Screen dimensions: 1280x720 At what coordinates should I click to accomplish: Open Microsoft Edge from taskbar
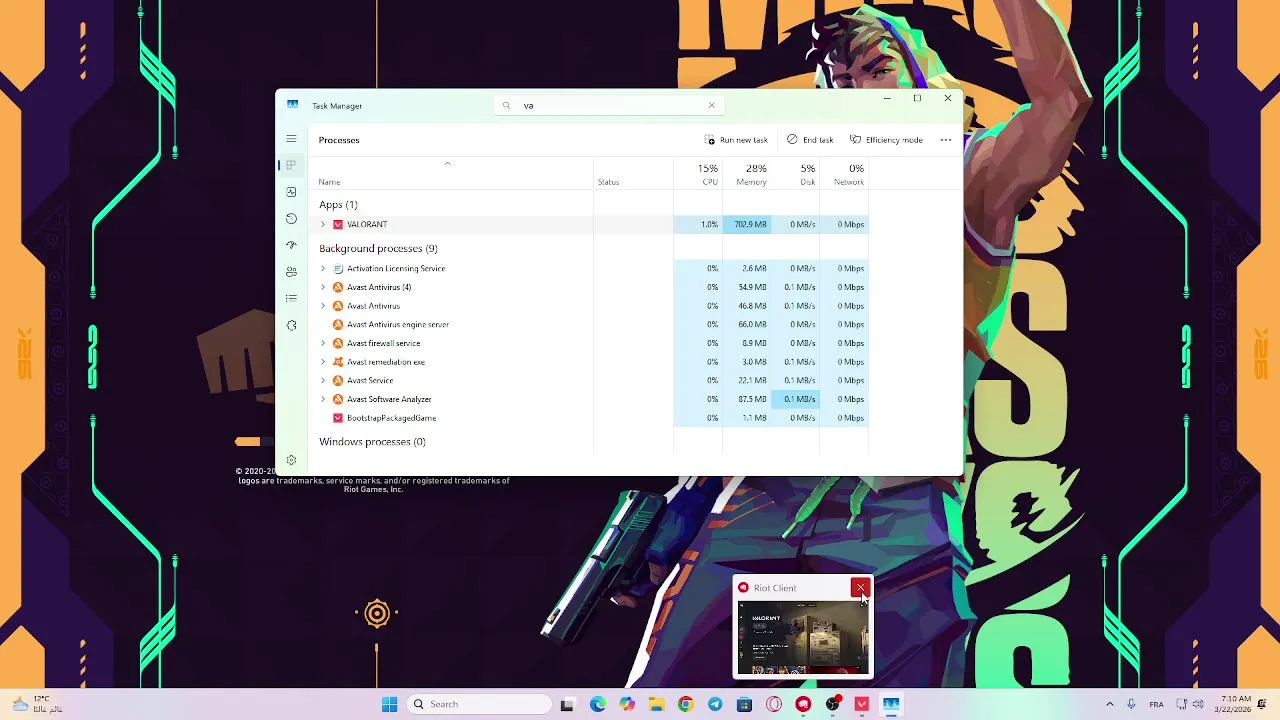[x=598, y=704]
